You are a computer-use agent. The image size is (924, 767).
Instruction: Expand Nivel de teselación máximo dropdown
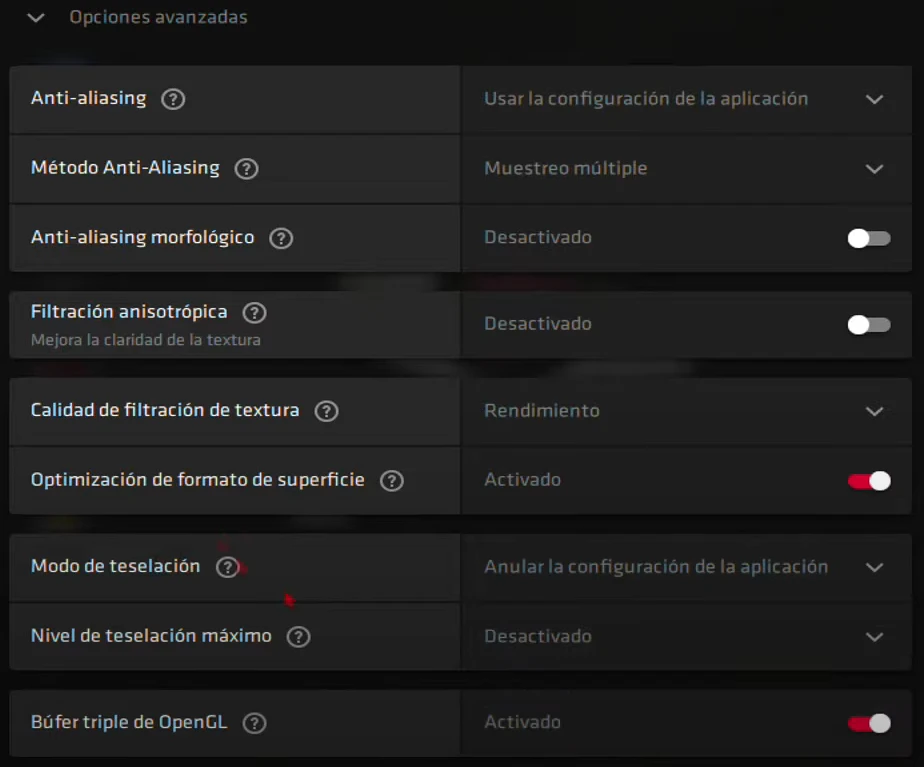tap(691, 637)
